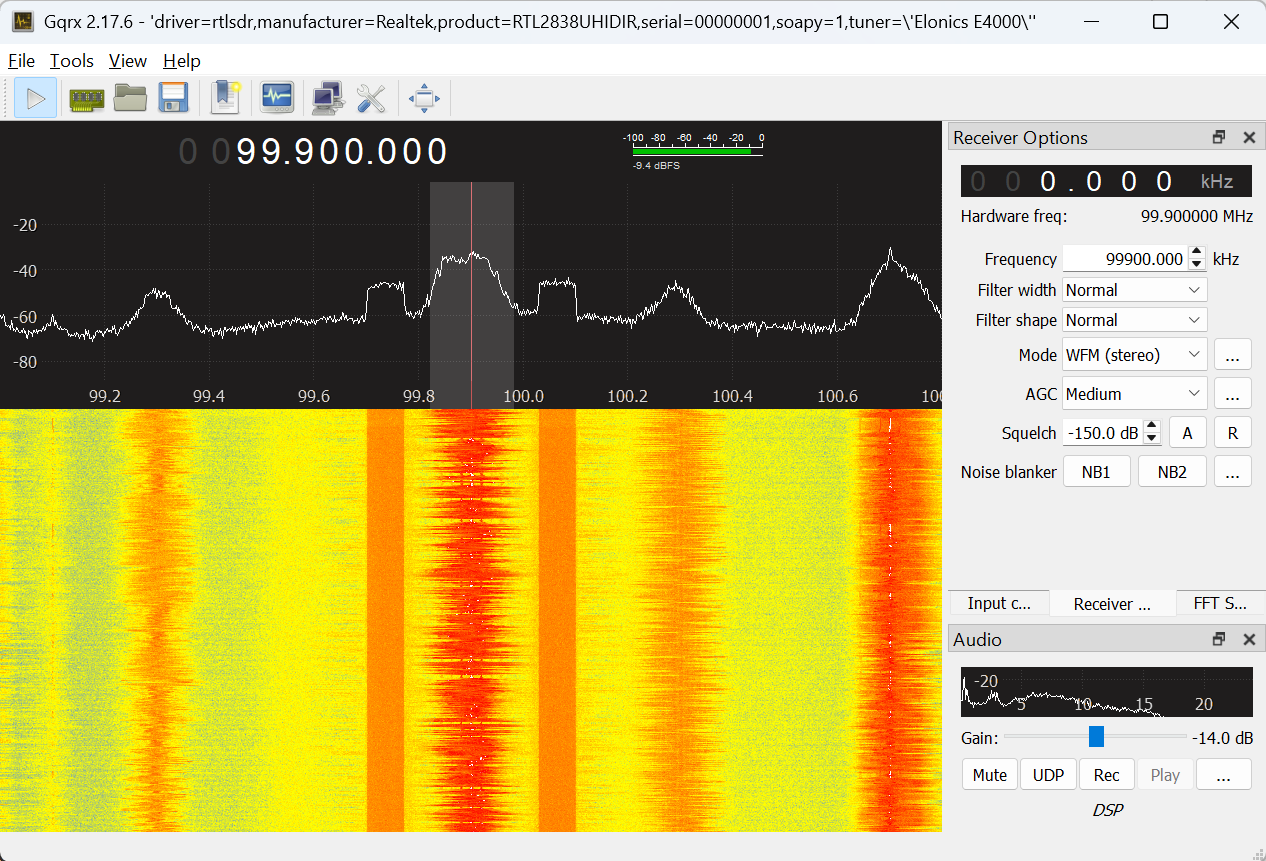Expand the Mode dropdown showing WFM (stereo)
The image size is (1266, 861).
(x=1134, y=355)
